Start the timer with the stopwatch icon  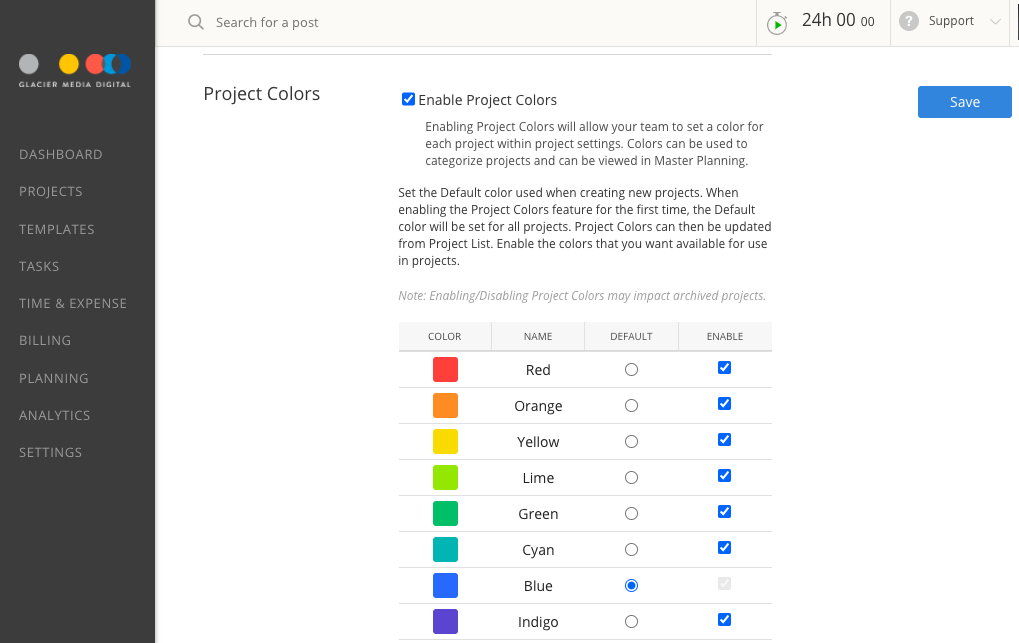pyautogui.click(x=777, y=23)
